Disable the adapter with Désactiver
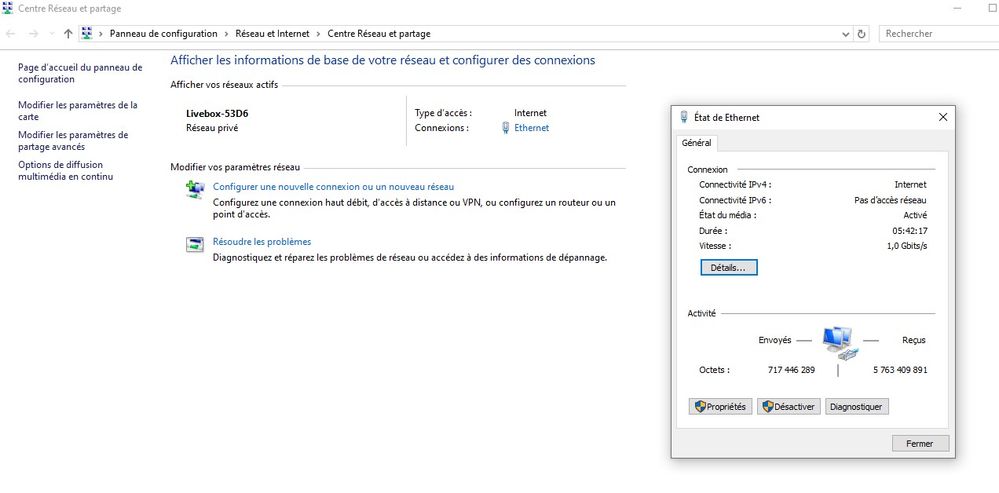Screen dimensions: 999x493 (x=788, y=407)
